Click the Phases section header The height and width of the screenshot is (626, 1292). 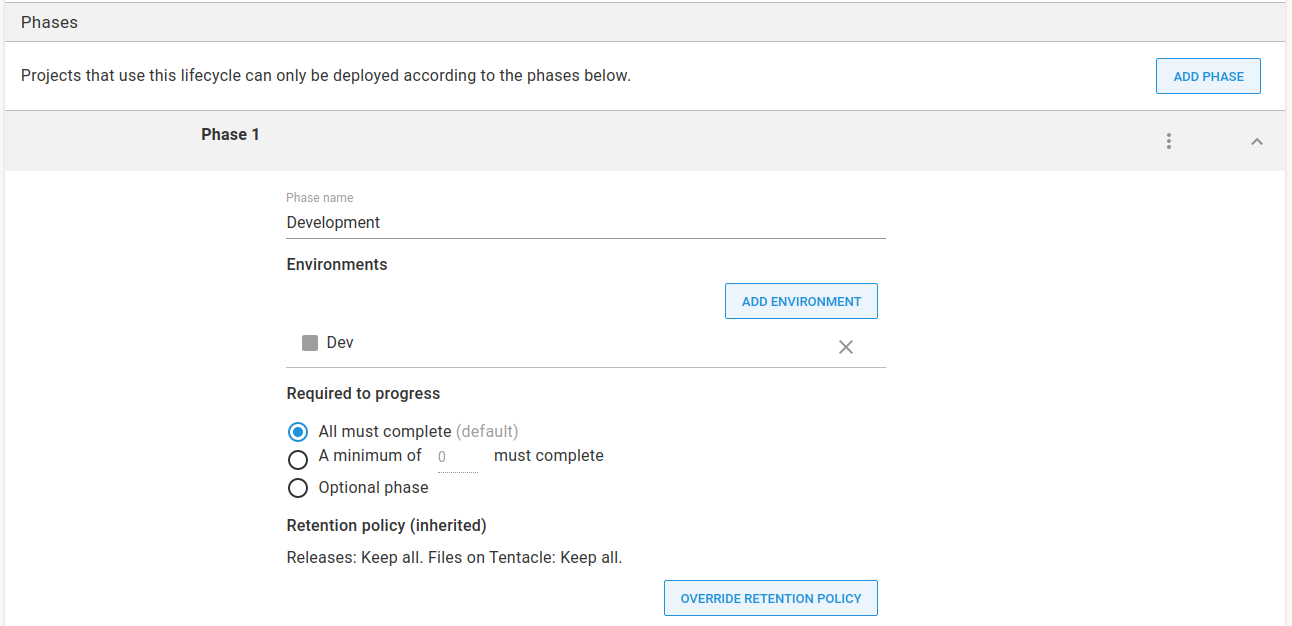click(x=49, y=21)
